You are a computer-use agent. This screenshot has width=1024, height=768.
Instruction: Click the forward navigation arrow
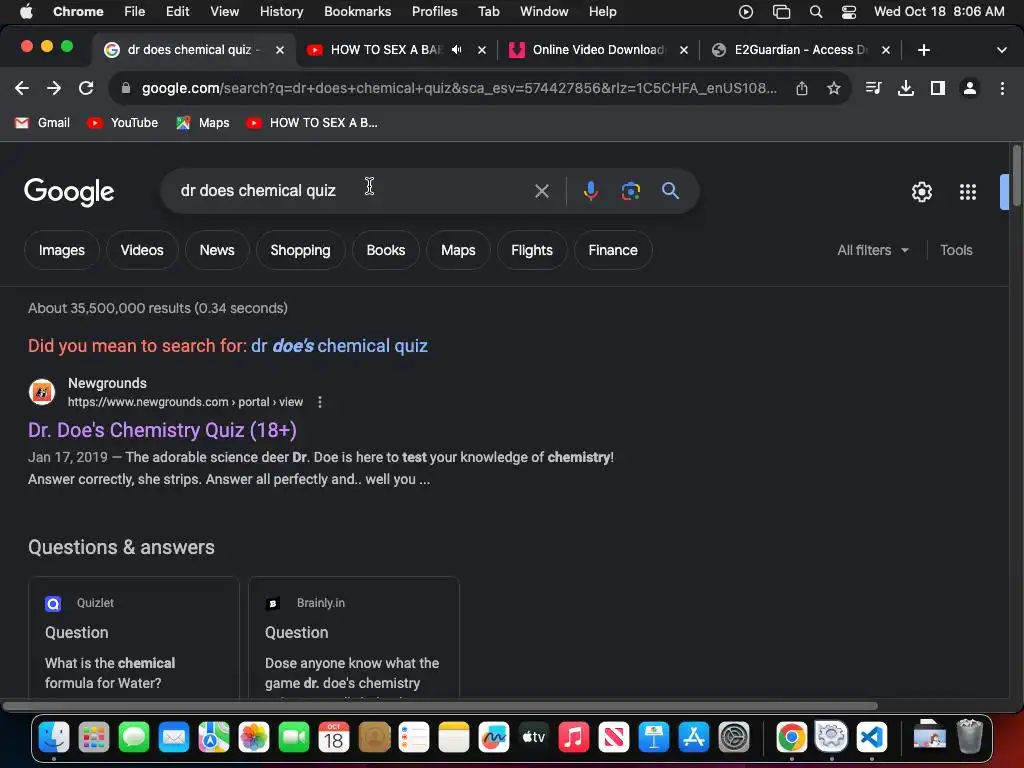point(54,88)
